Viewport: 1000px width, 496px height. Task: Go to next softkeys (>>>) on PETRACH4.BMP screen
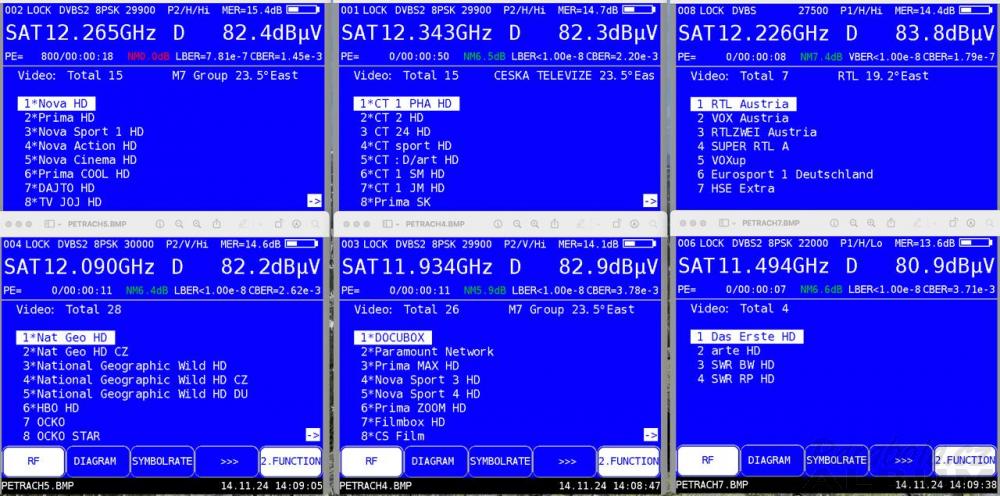pyautogui.click(x=564, y=461)
